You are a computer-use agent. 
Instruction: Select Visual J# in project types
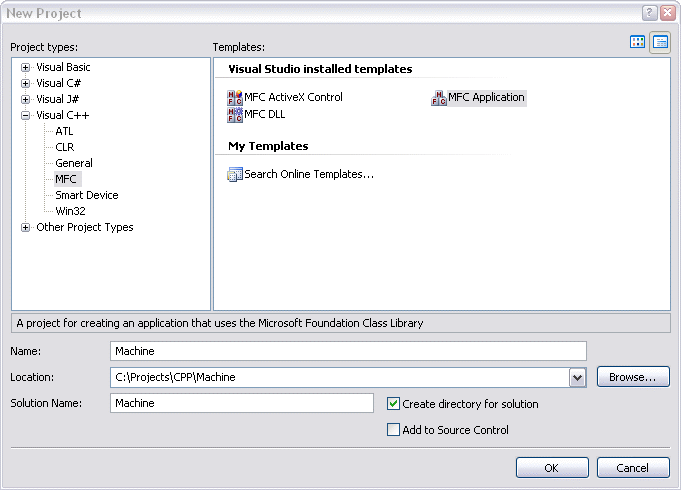[x=58, y=99]
